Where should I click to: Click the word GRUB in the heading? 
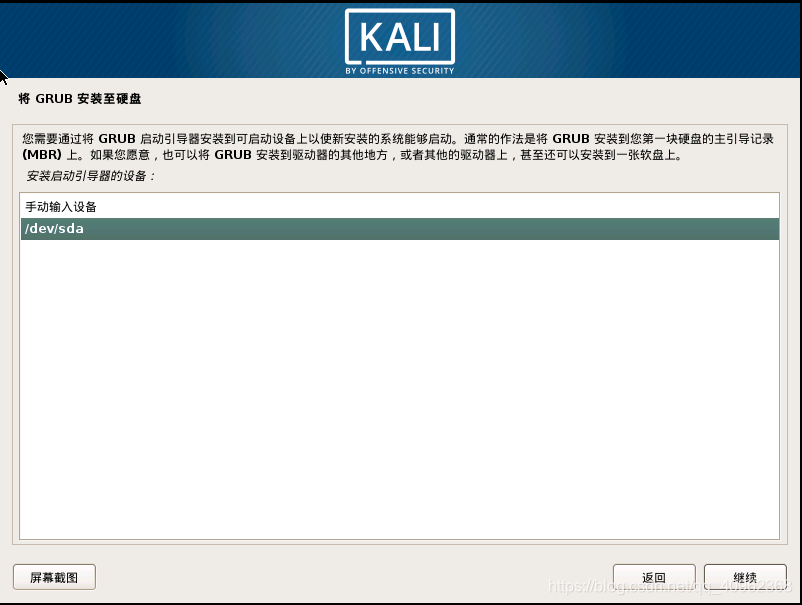tap(54, 99)
